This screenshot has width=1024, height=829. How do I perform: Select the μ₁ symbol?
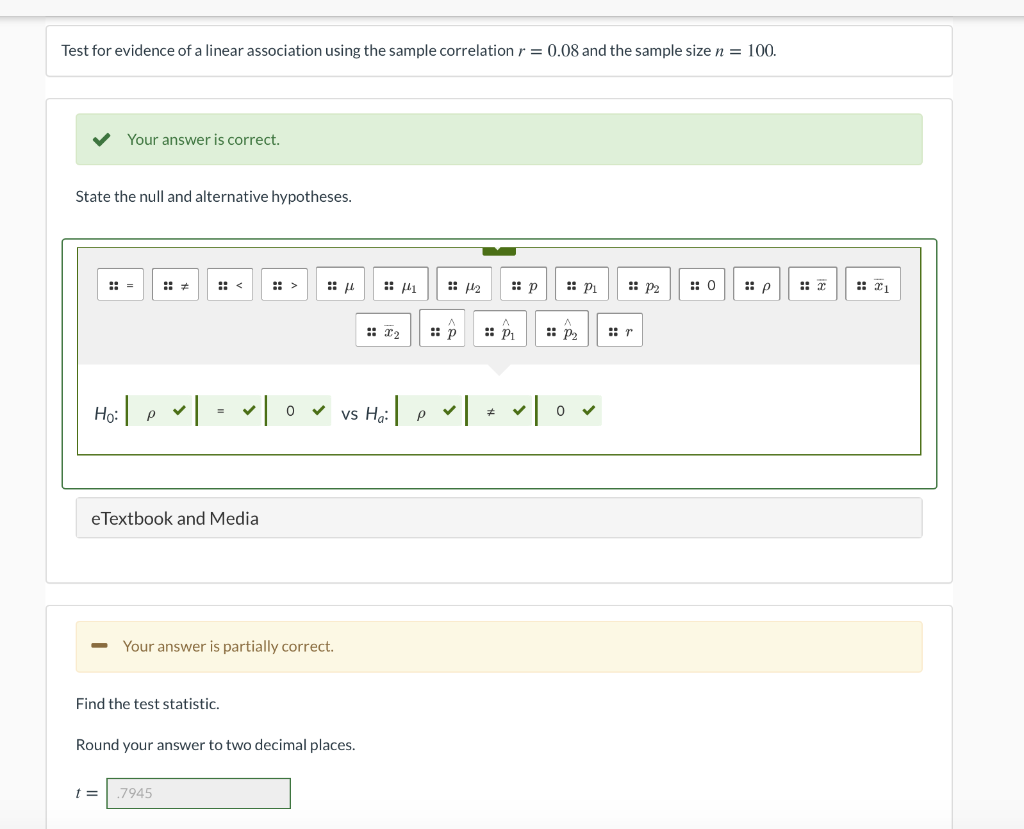point(401,284)
